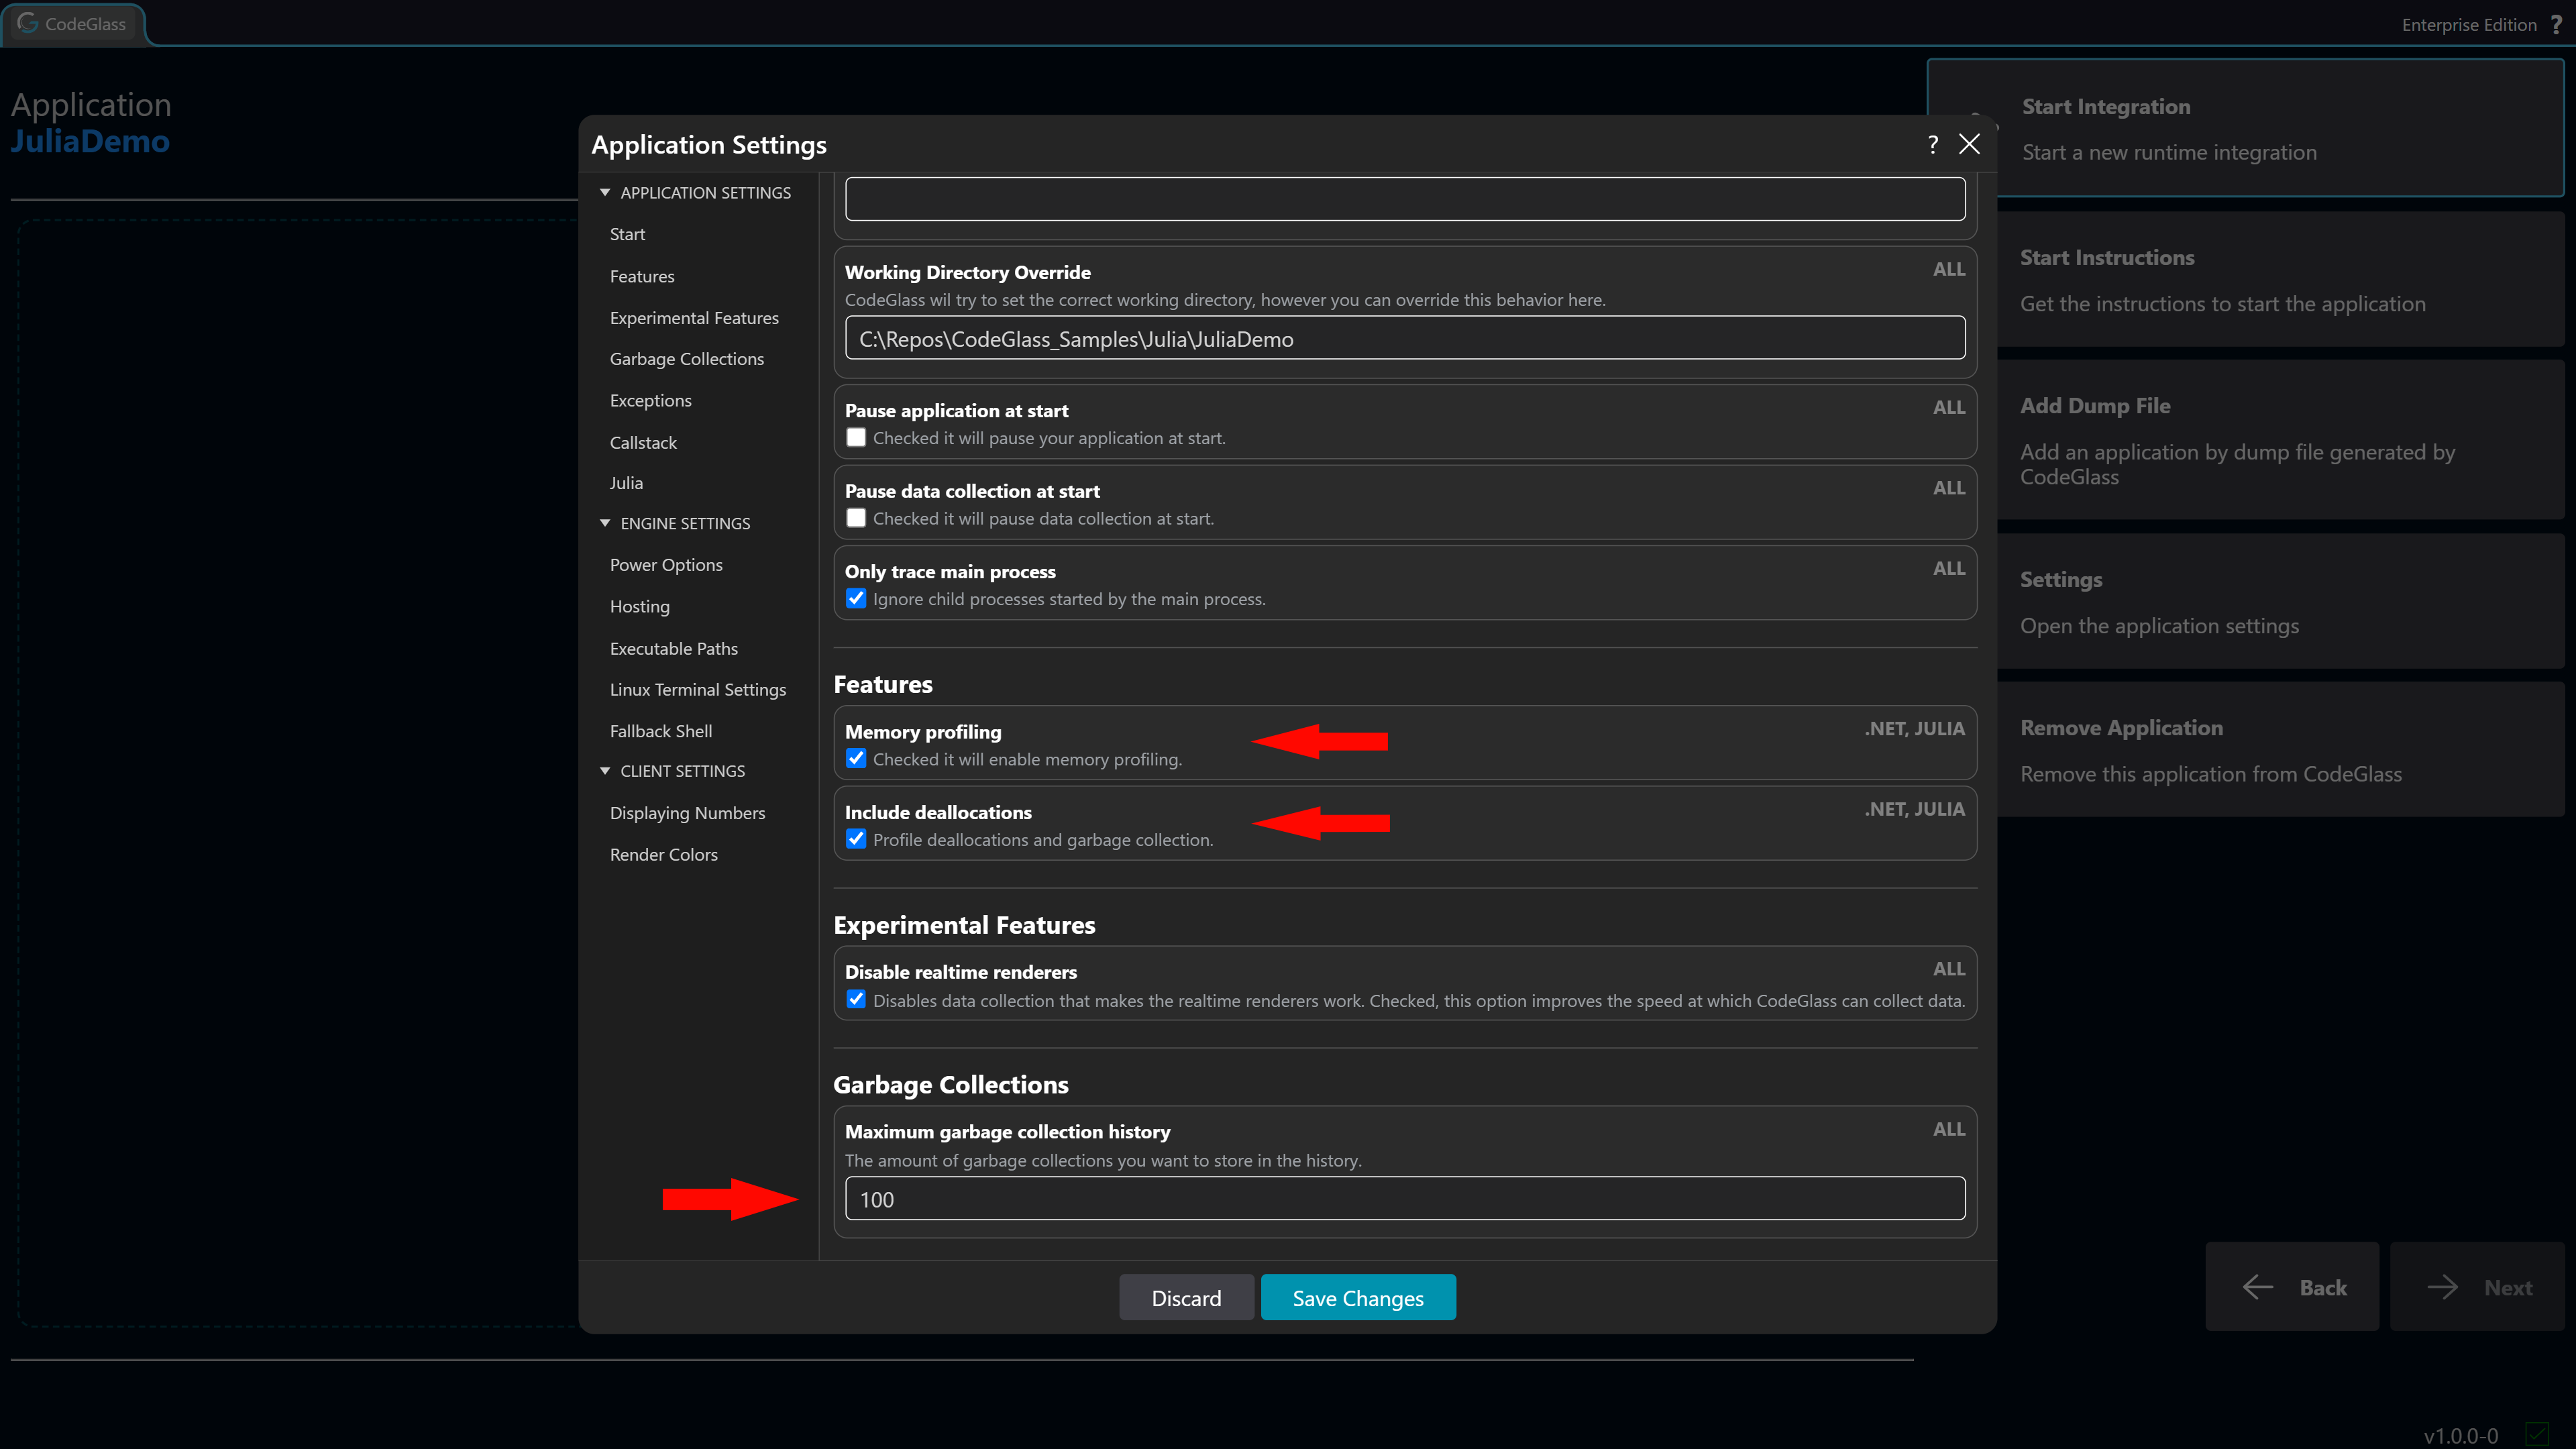Uncheck Only trace main process
2576x1449 pixels.
tap(856, 599)
